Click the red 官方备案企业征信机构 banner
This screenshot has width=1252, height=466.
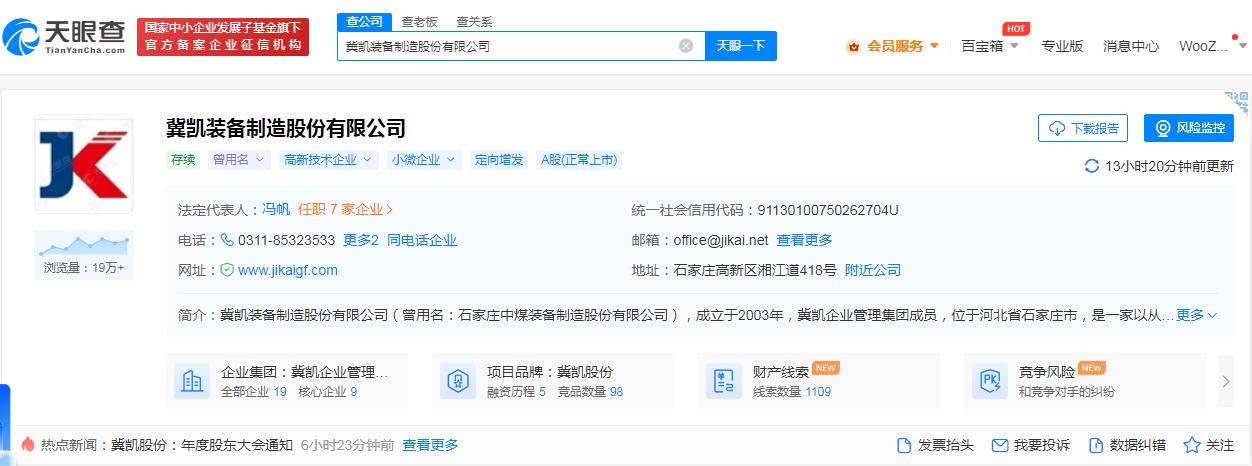click(223, 37)
